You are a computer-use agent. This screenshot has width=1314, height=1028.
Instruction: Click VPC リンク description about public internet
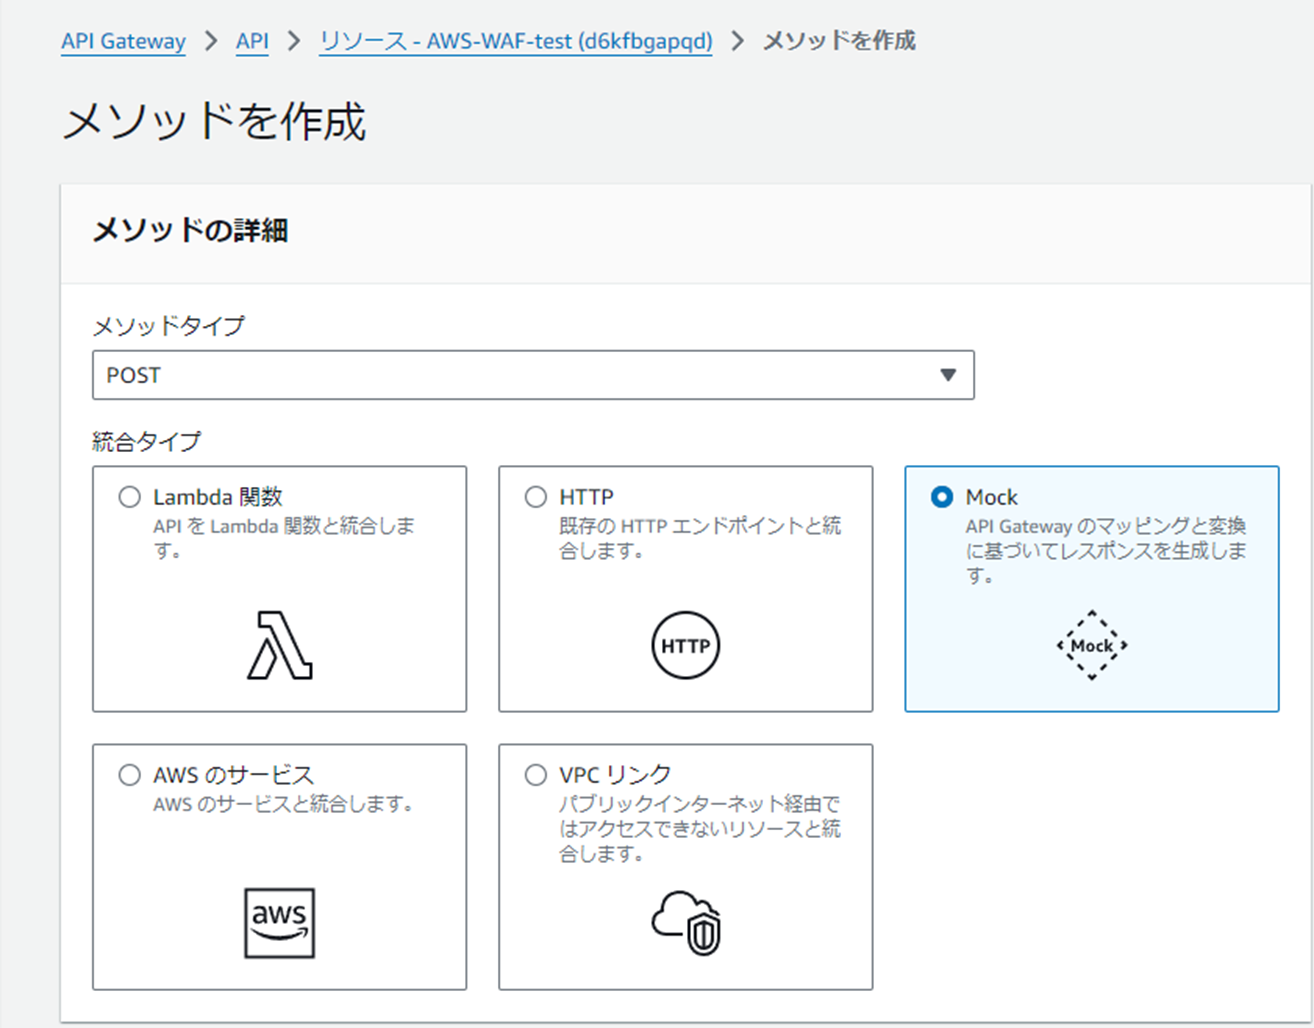coord(700,829)
